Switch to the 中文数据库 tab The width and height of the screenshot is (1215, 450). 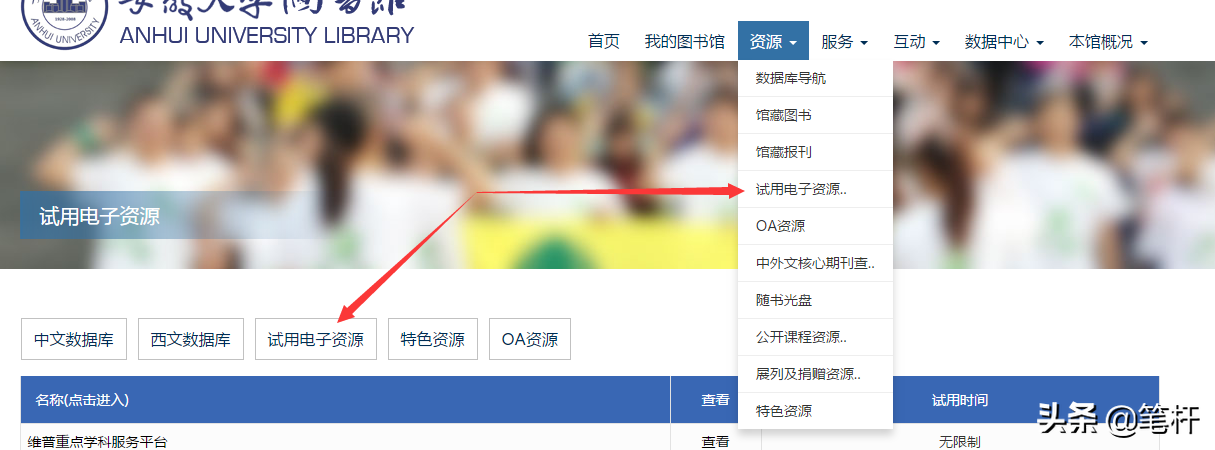(x=74, y=339)
